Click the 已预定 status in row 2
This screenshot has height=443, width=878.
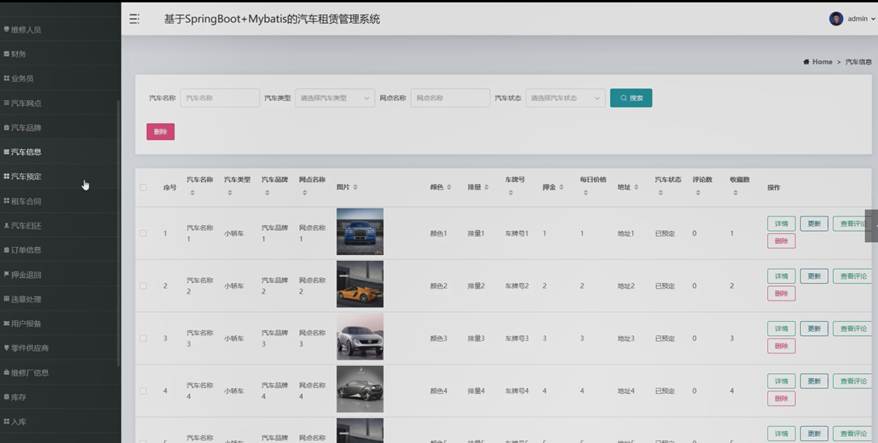[x=665, y=286]
